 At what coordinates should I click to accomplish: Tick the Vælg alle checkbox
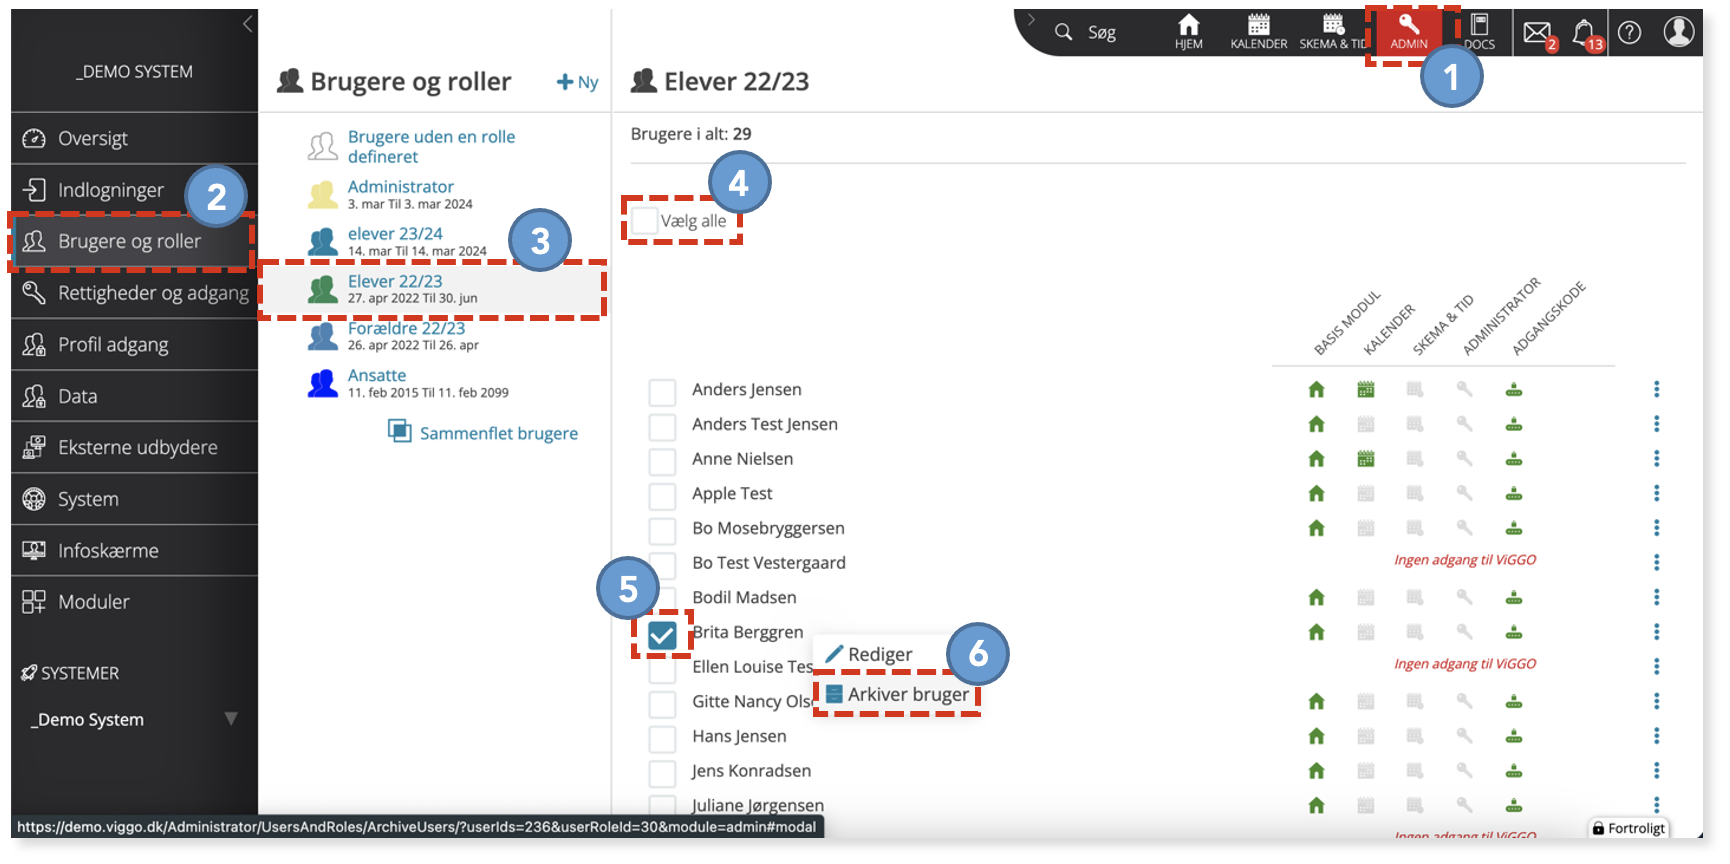click(x=645, y=221)
